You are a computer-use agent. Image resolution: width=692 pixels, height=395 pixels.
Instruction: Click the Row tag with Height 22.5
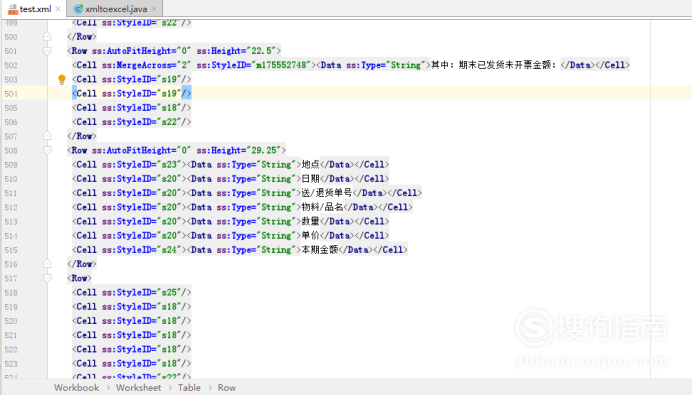coord(174,51)
